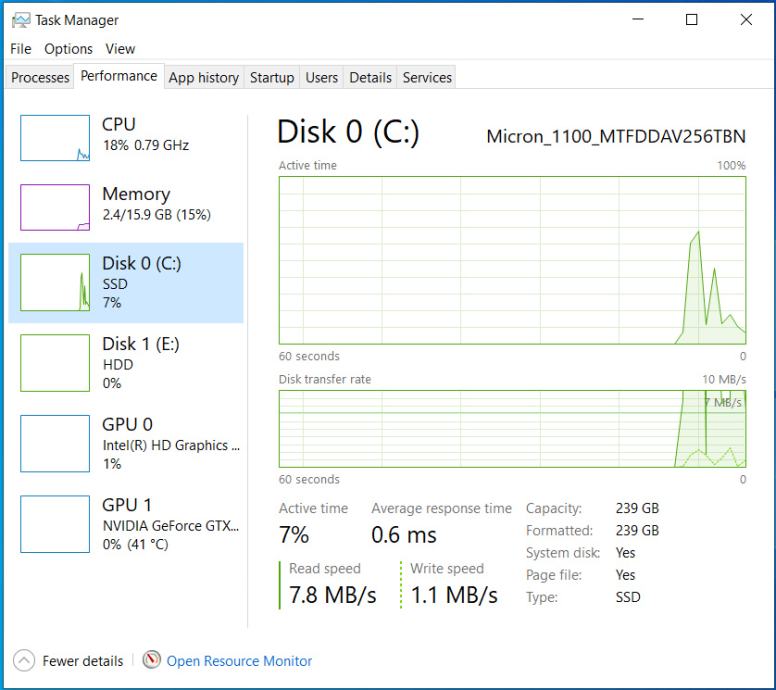The height and width of the screenshot is (690, 776).
Task: Click the Disk active time graph
Action: [512, 260]
